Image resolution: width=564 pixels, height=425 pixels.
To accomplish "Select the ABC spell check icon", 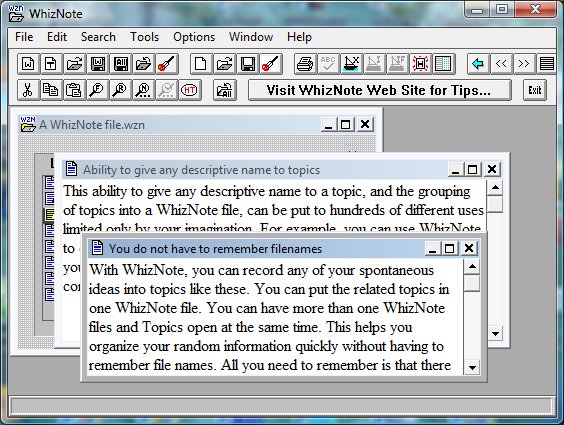I will [x=328, y=64].
